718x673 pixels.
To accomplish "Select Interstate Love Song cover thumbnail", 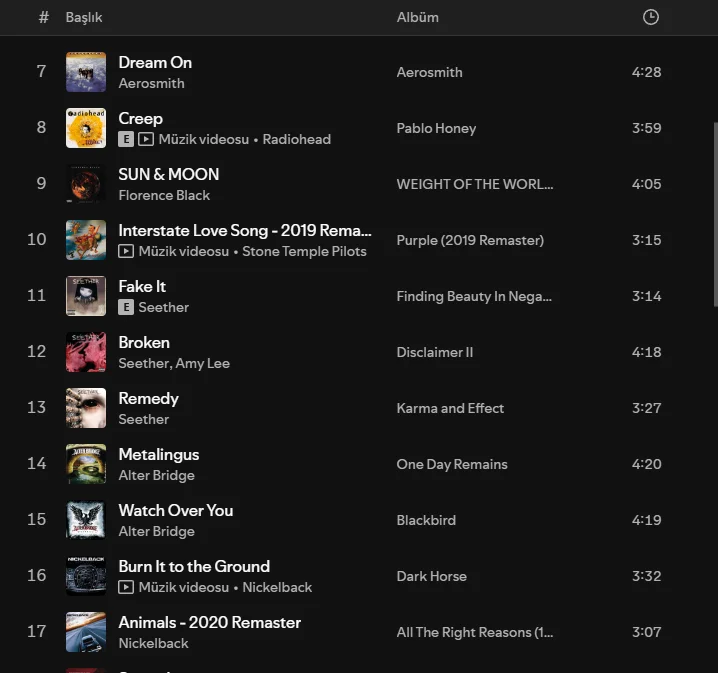I will pyautogui.click(x=86, y=240).
